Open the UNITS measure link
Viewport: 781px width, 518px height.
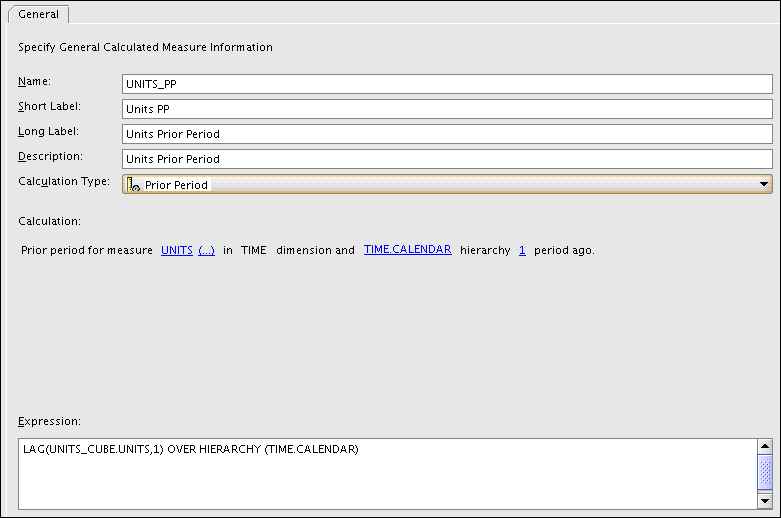pyautogui.click(x=176, y=250)
